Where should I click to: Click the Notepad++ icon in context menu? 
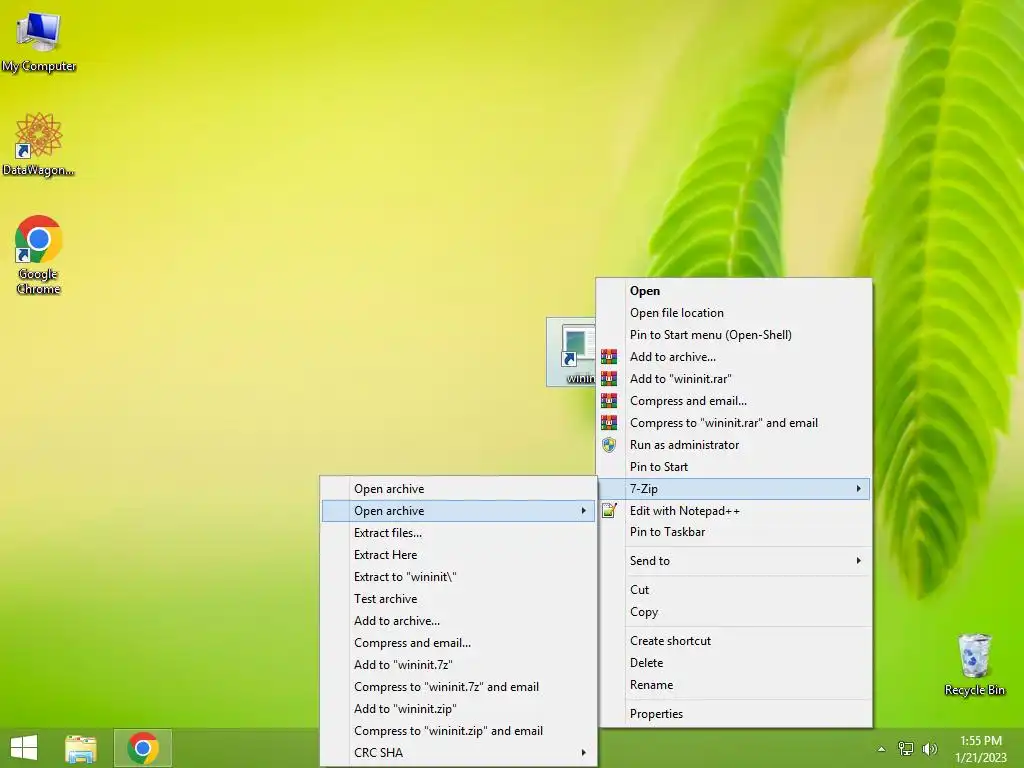(x=609, y=511)
